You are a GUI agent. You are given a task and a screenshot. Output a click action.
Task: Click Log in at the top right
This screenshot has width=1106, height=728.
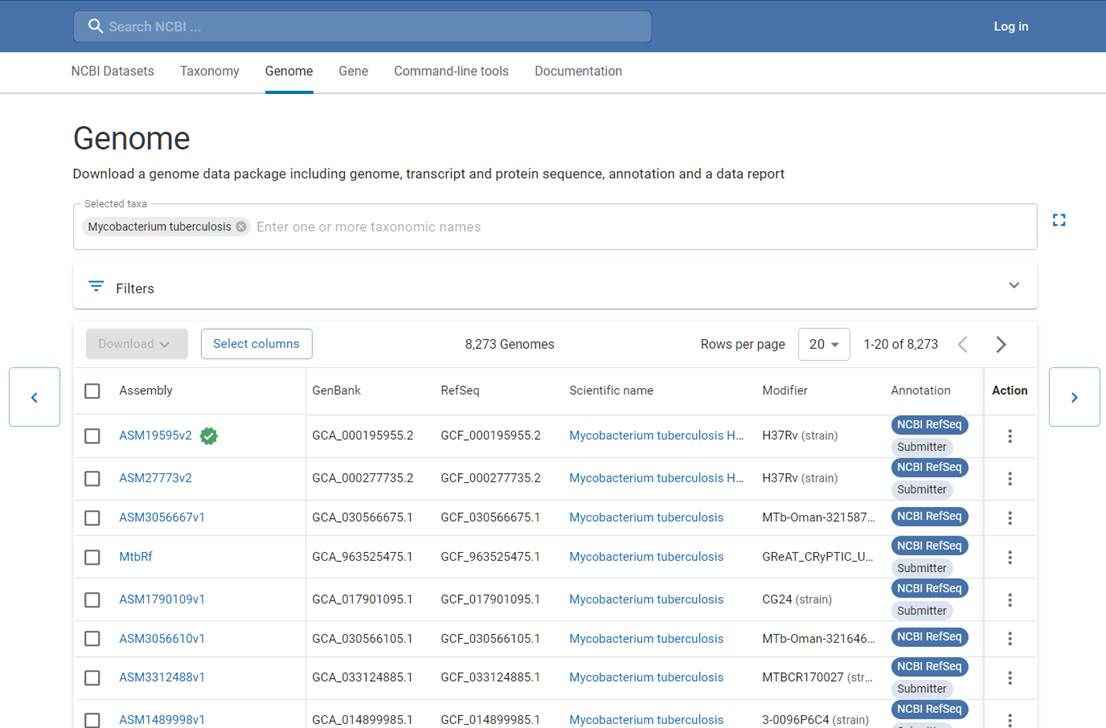click(1010, 26)
